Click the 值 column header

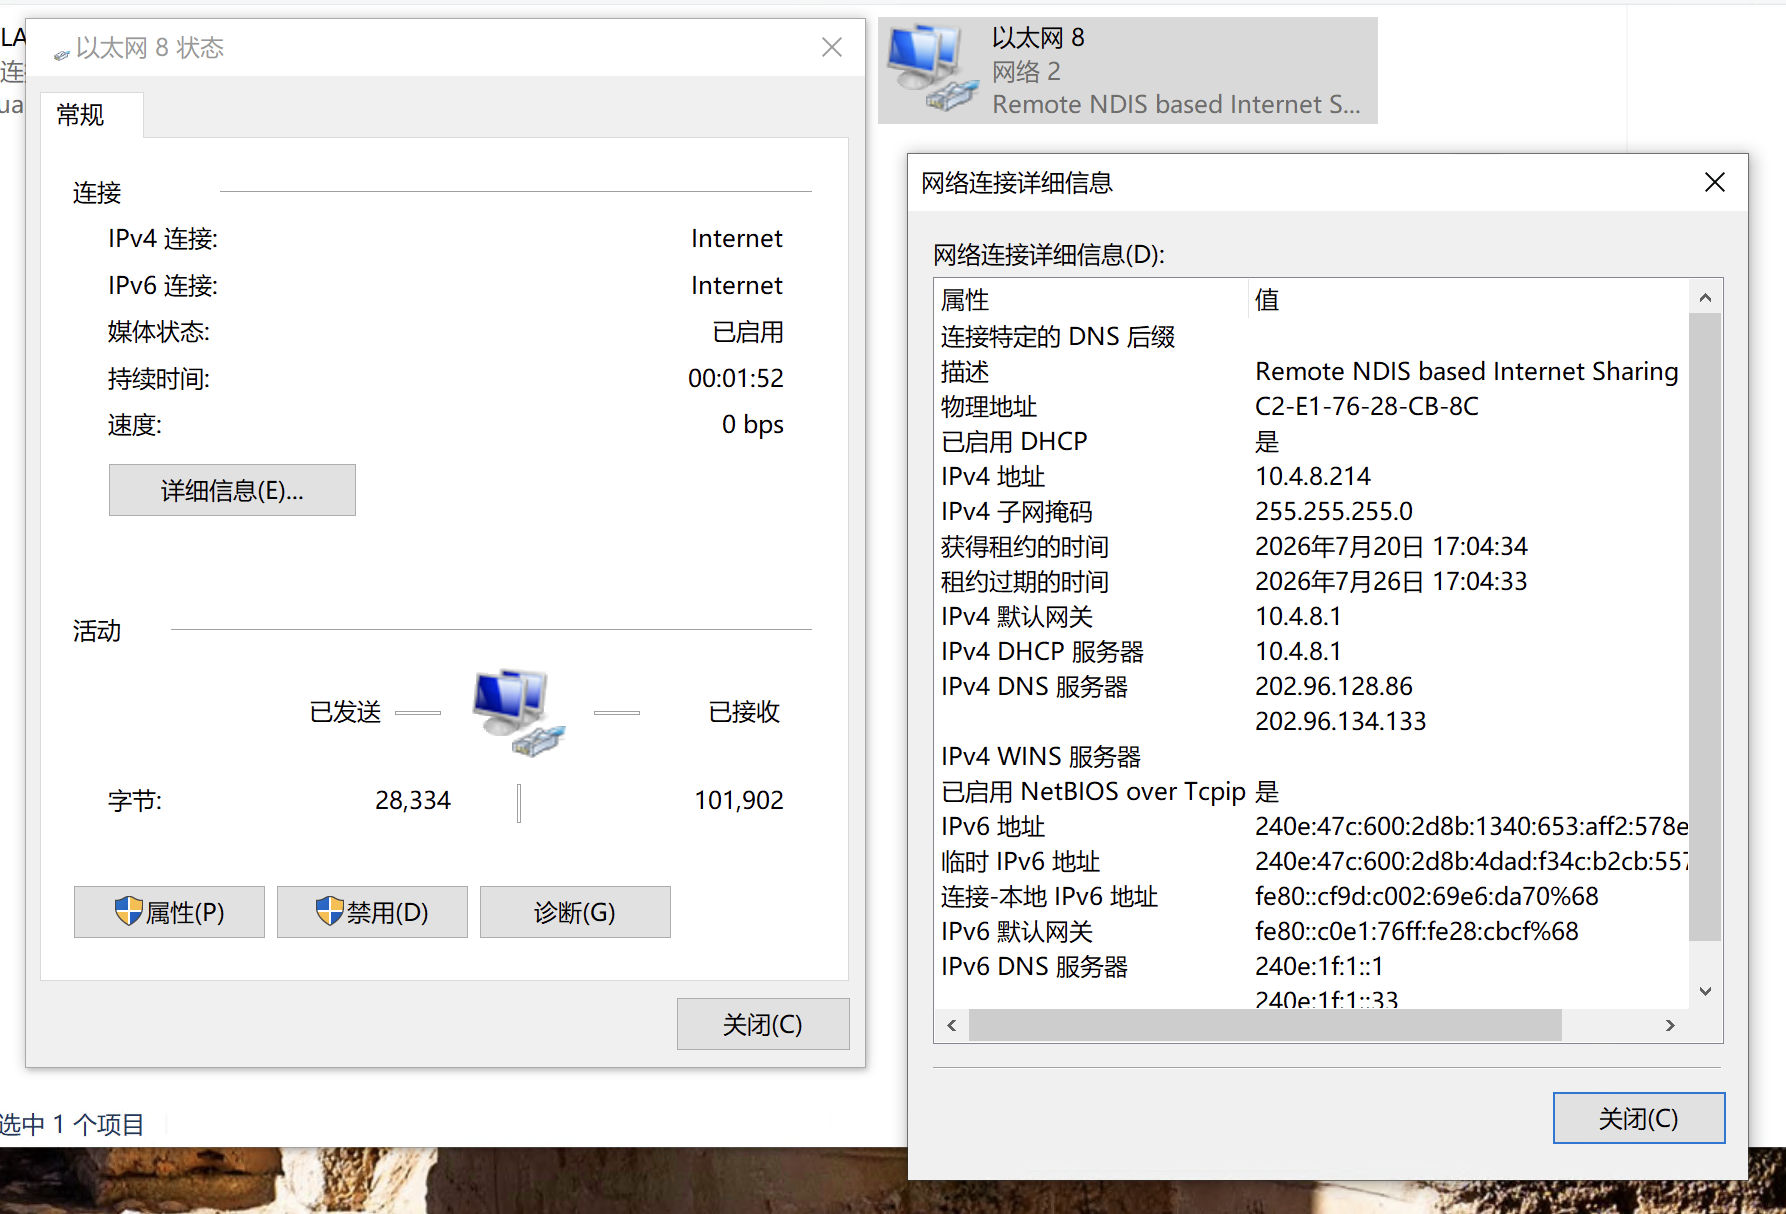point(1469,300)
